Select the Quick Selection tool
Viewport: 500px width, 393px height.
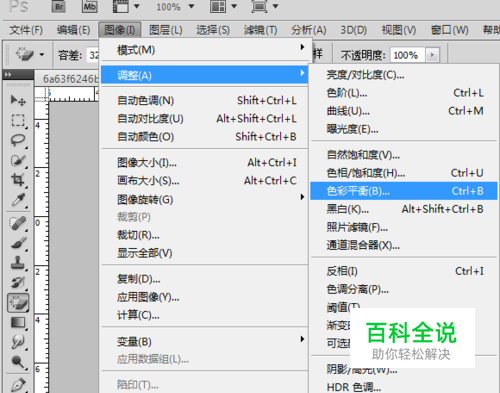click(x=18, y=160)
